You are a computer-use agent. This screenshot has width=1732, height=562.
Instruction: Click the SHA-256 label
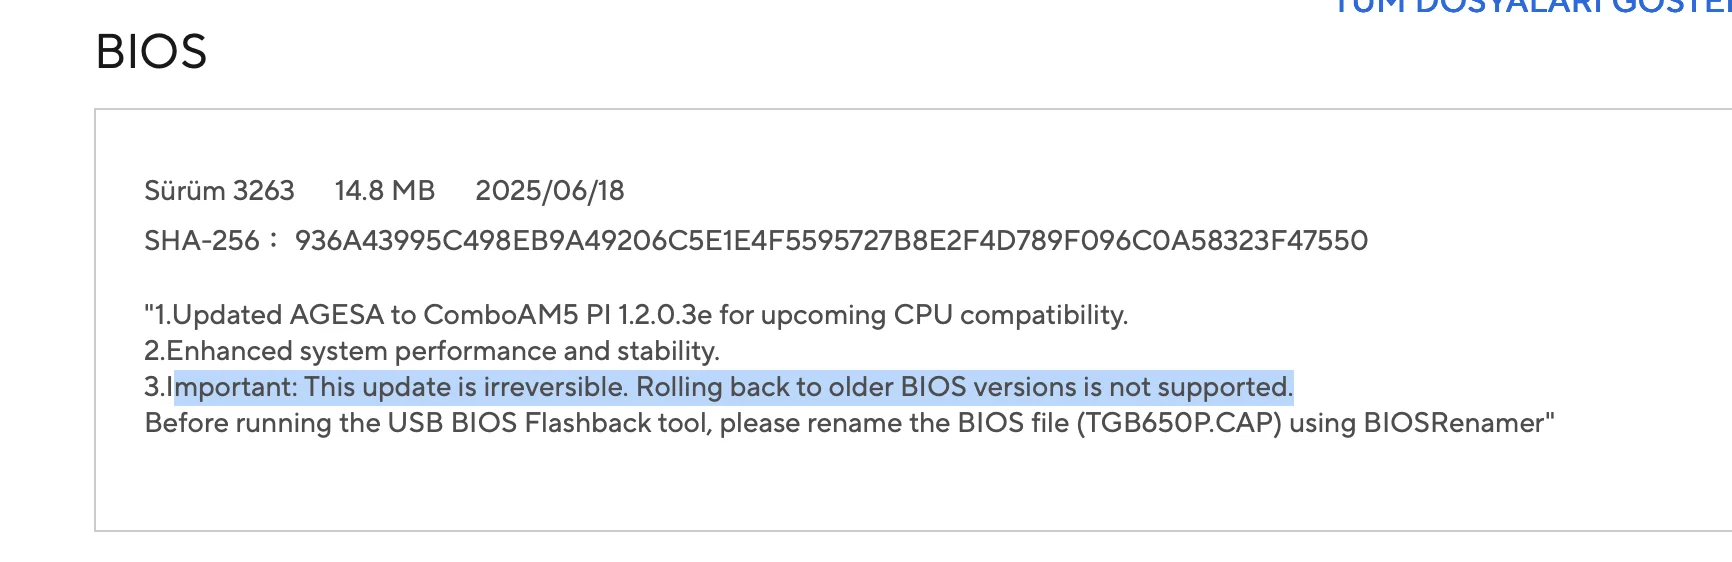click(x=202, y=241)
